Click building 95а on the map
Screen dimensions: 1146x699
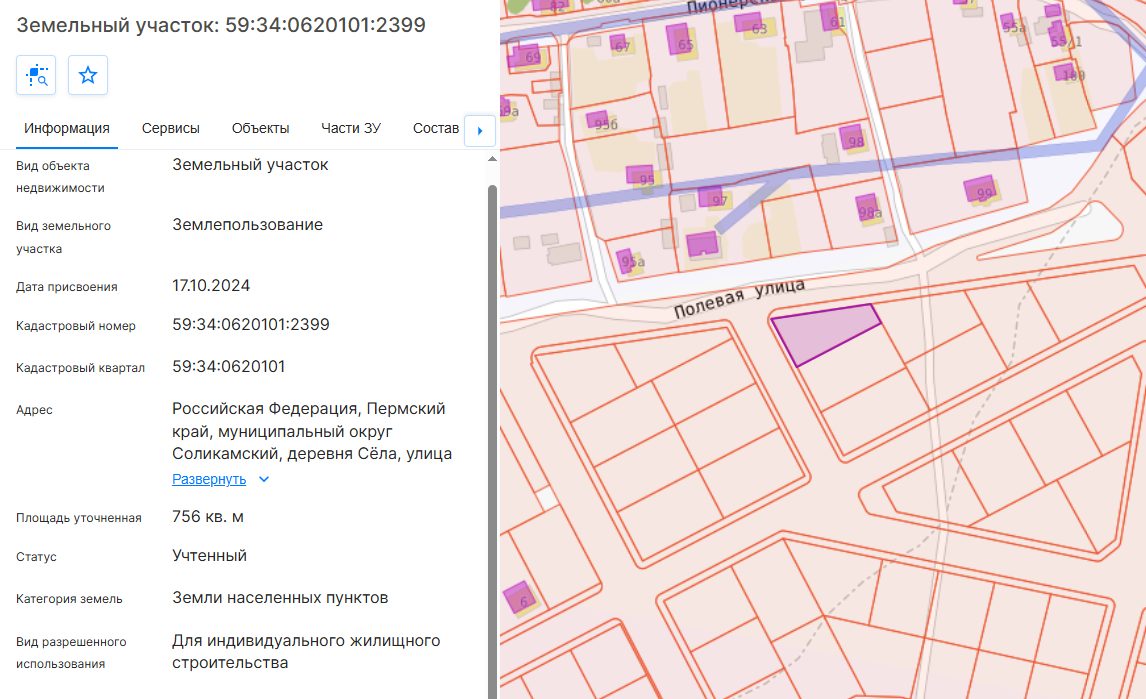(628, 260)
